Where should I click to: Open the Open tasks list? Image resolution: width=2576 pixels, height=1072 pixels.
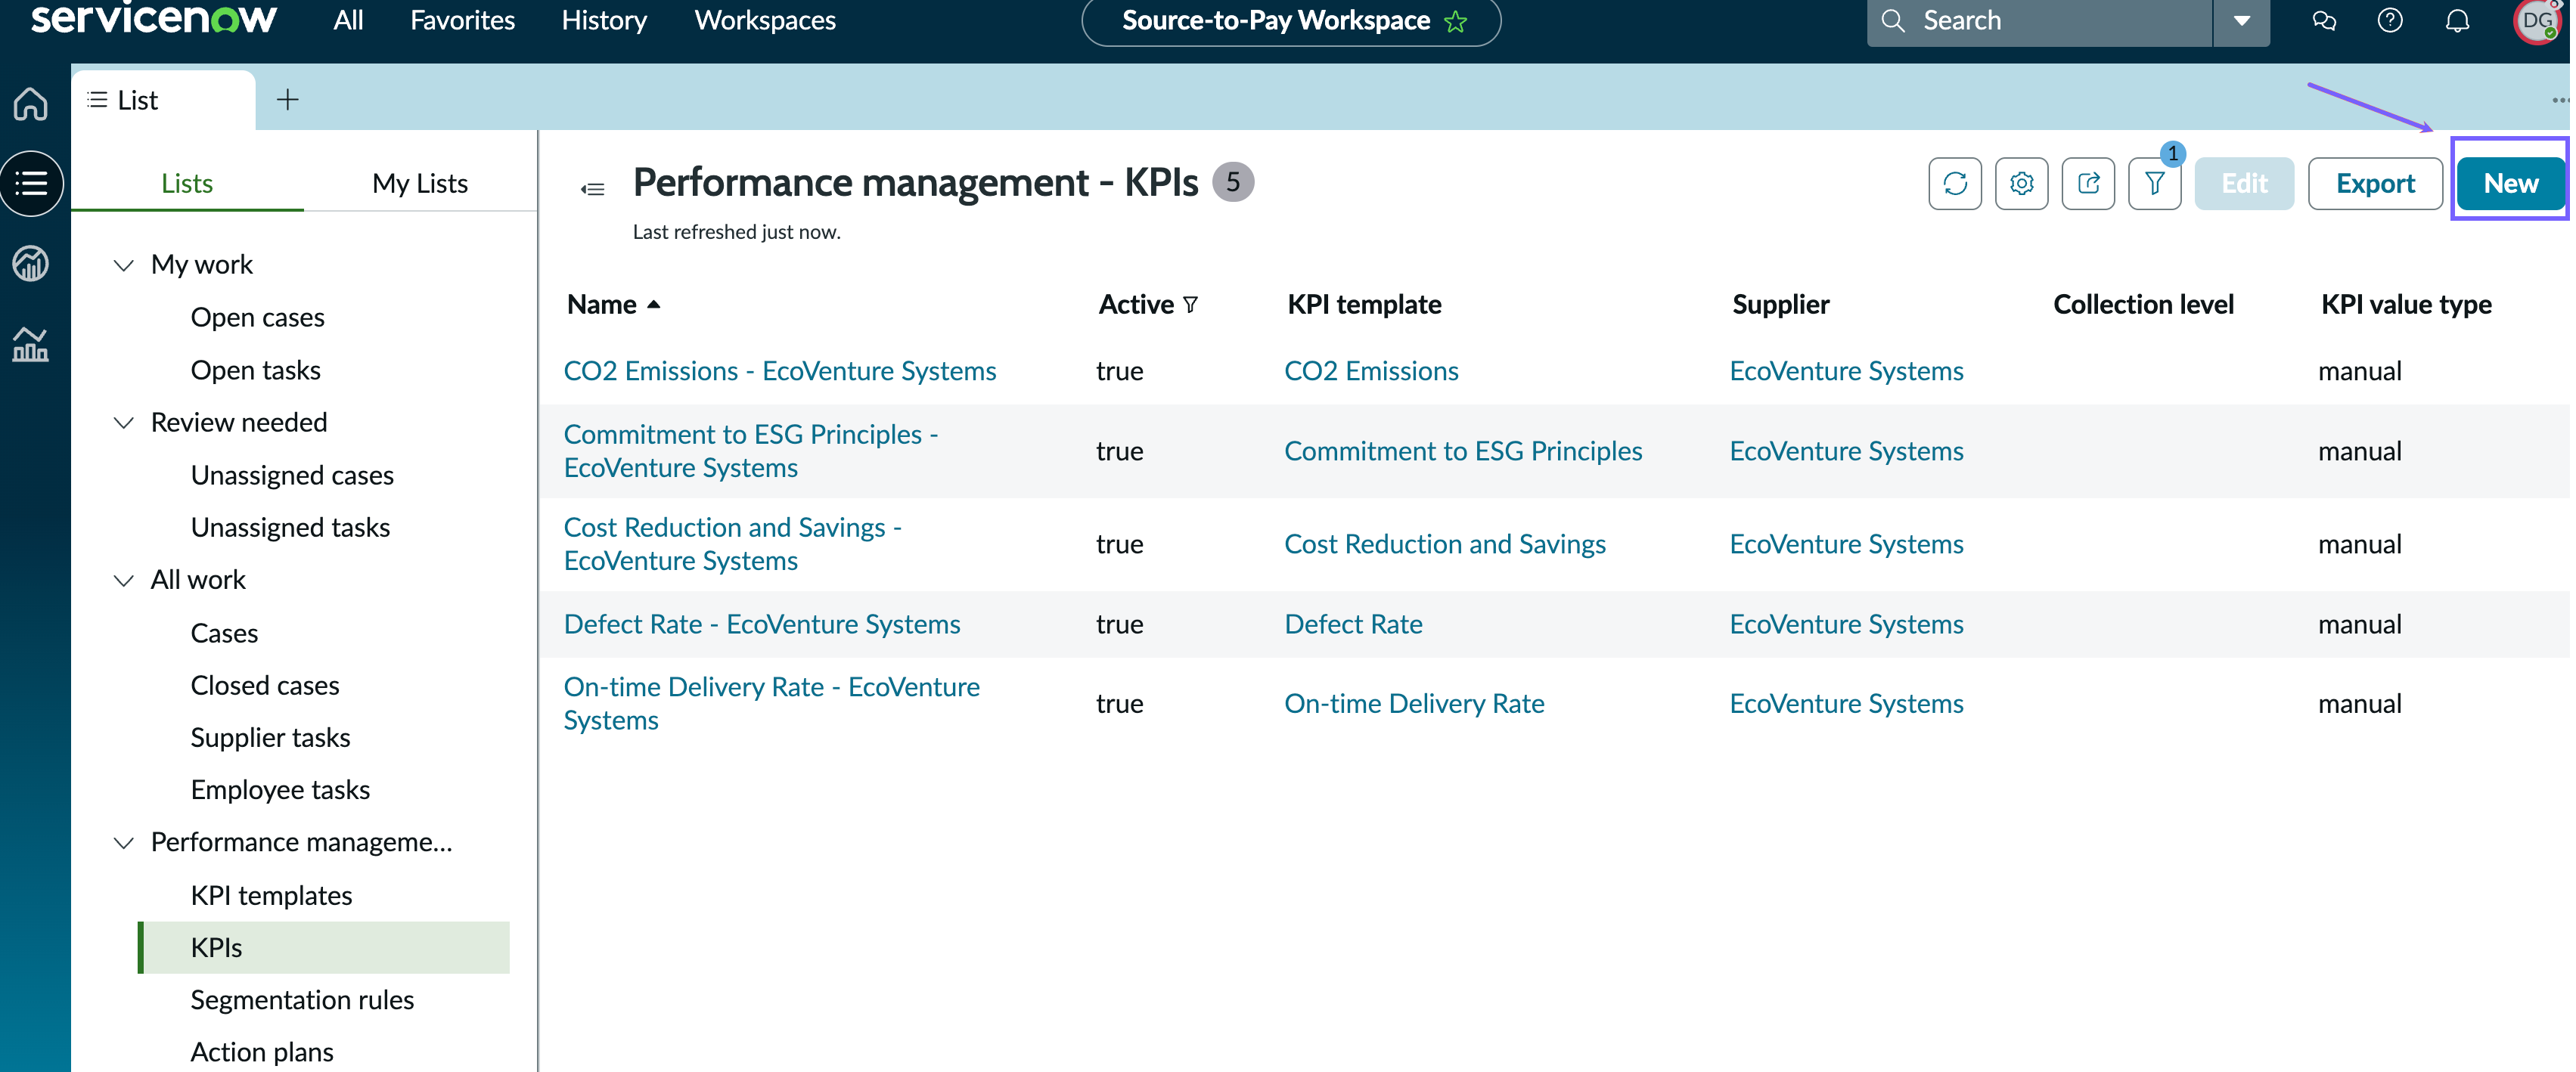tap(255, 370)
